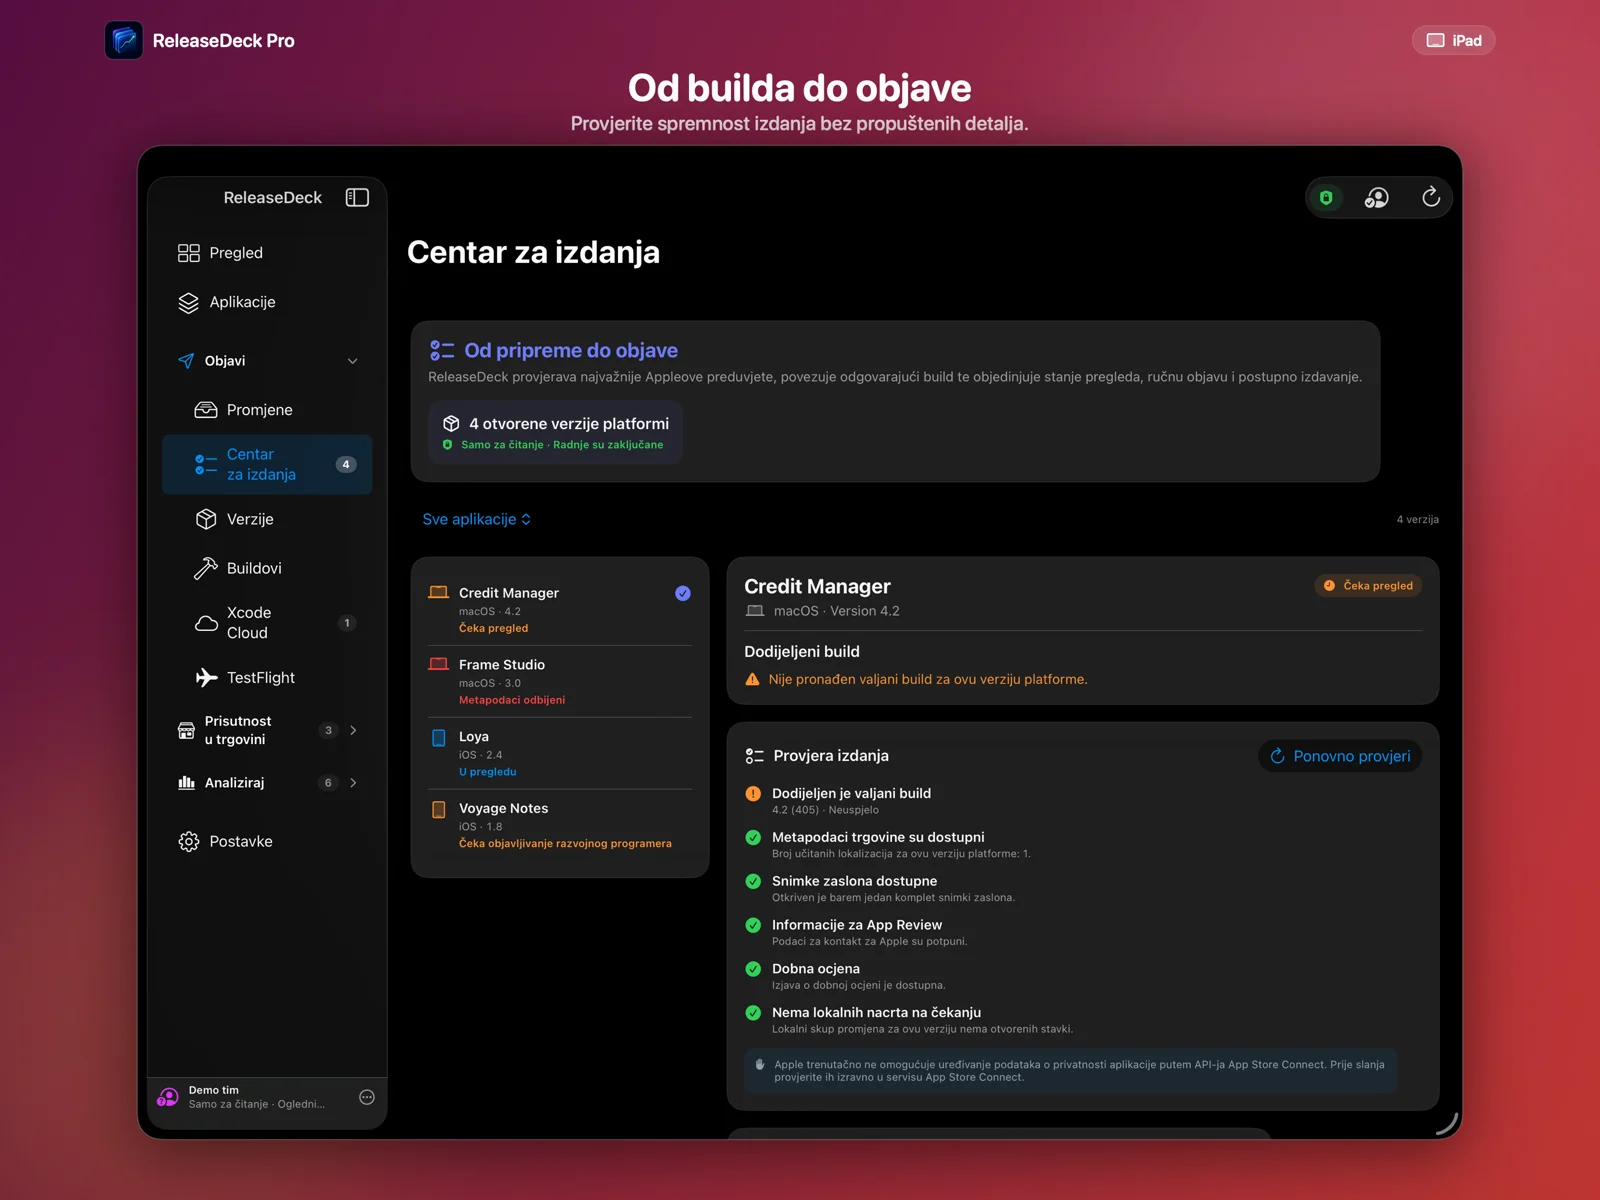Select Centar za izdanja in sidebar

pyautogui.click(x=267, y=464)
